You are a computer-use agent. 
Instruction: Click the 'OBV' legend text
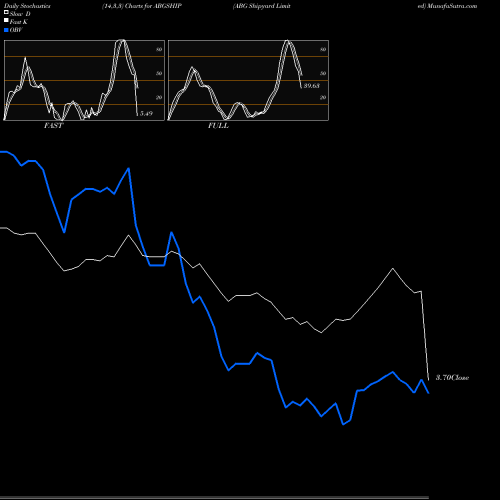pos(16,30)
